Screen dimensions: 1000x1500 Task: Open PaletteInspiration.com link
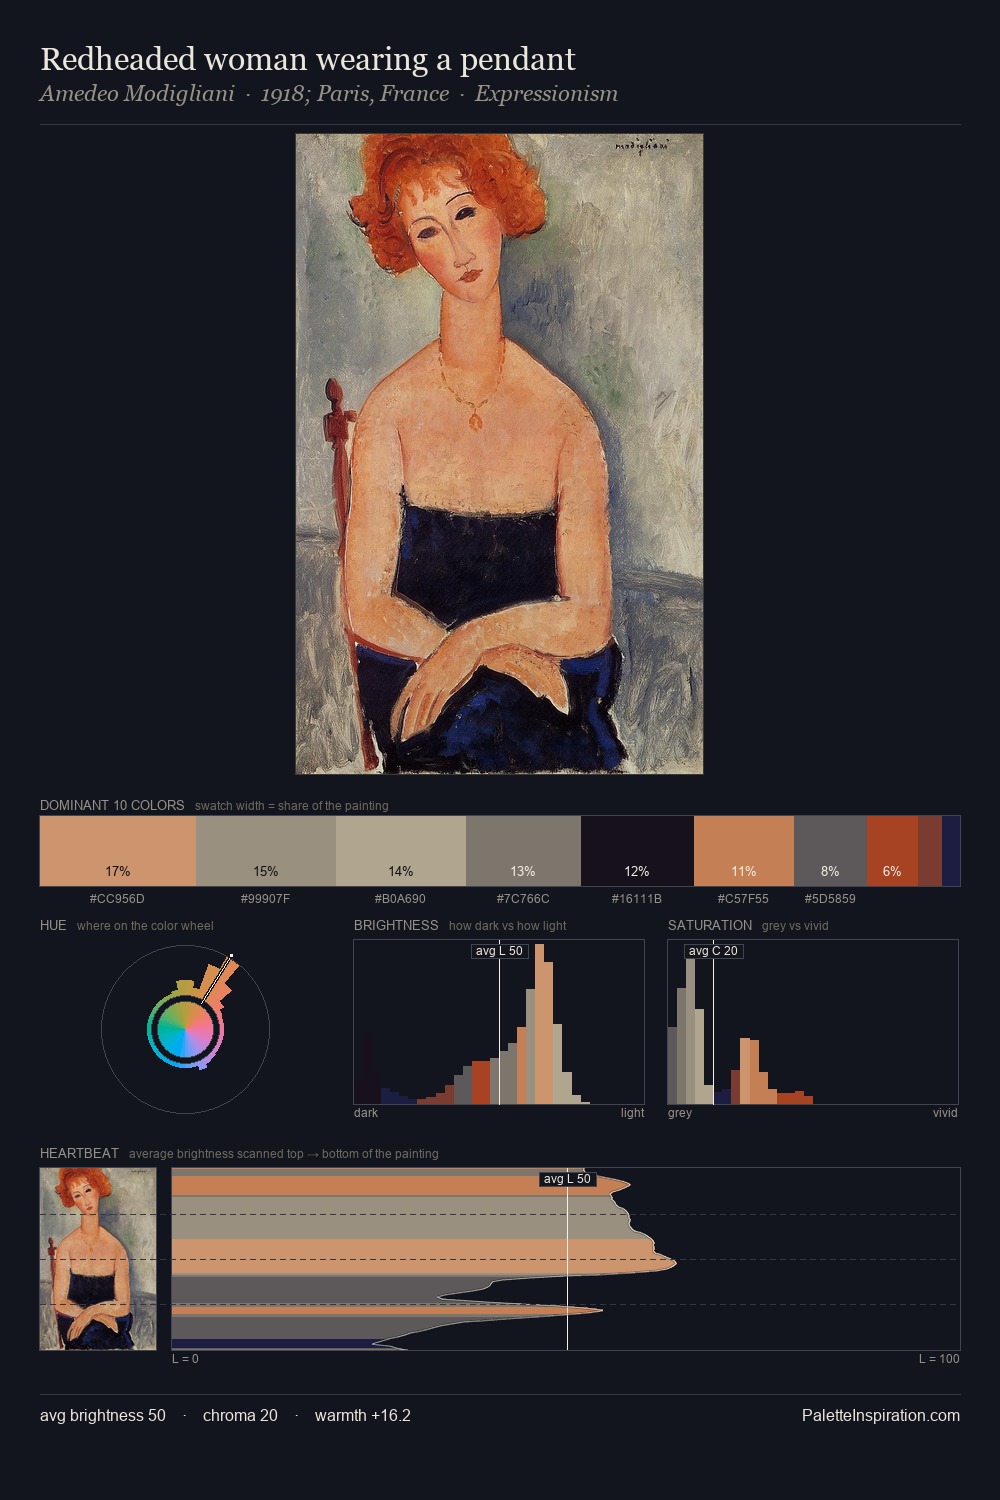(881, 1415)
